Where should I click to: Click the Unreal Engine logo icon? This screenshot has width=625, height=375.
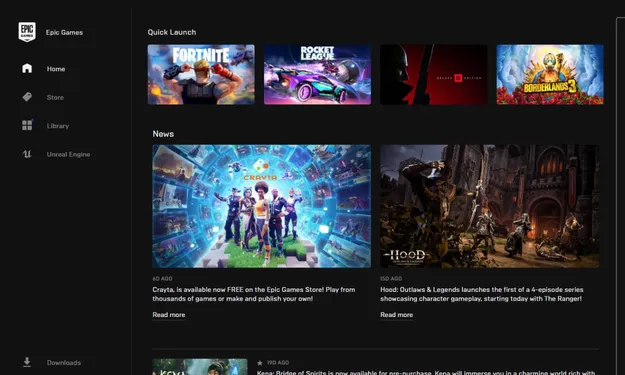[x=27, y=154]
